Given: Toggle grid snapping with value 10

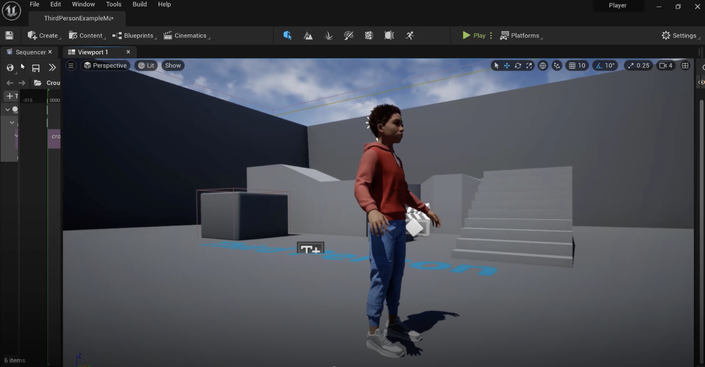Looking at the screenshot, I should pos(577,66).
